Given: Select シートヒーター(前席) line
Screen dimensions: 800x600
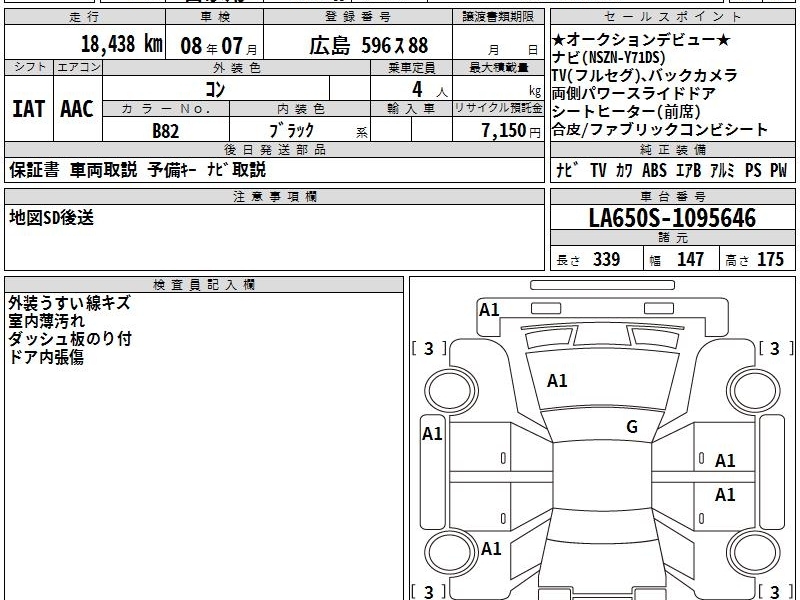Looking at the screenshot, I should pyautogui.click(x=627, y=111).
